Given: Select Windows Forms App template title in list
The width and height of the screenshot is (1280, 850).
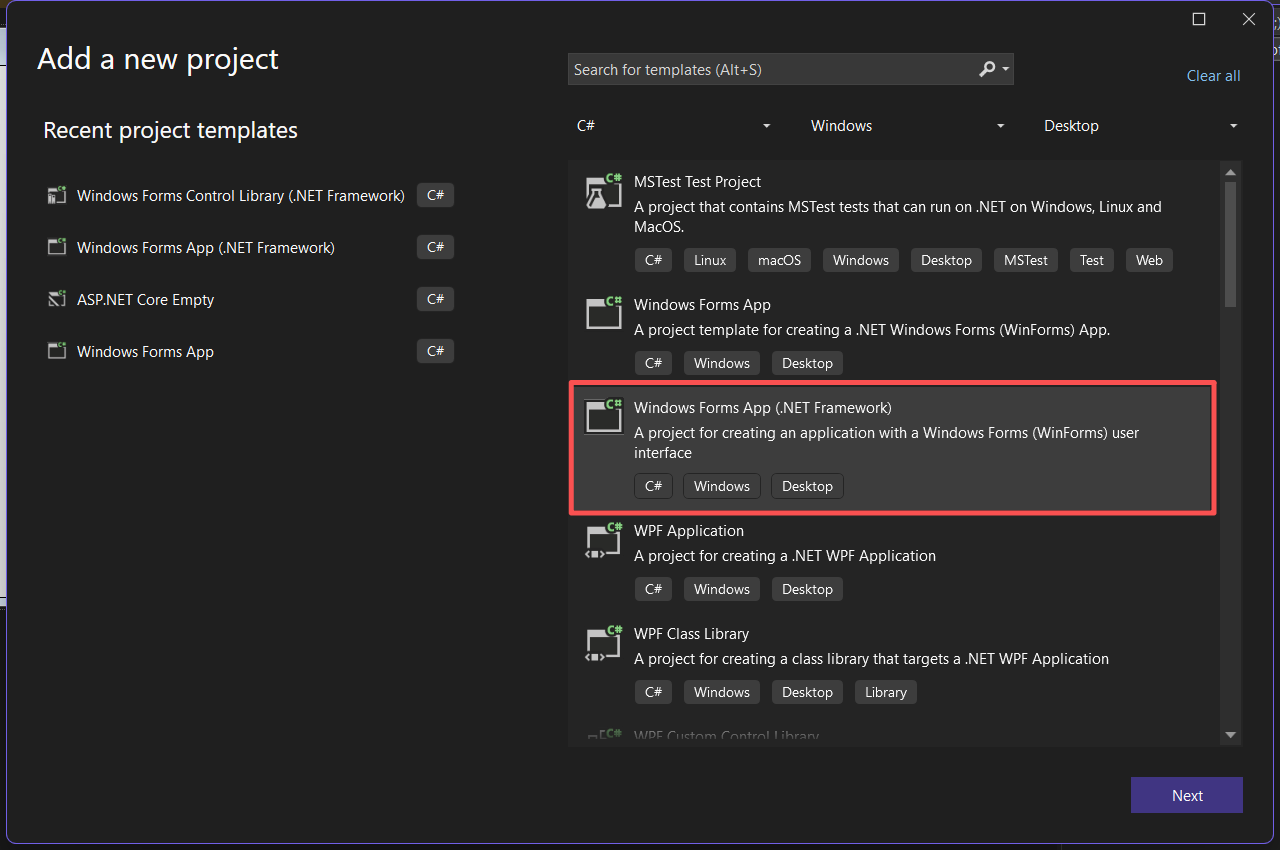Looking at the screenshot, I should click(x=702, y=305).
